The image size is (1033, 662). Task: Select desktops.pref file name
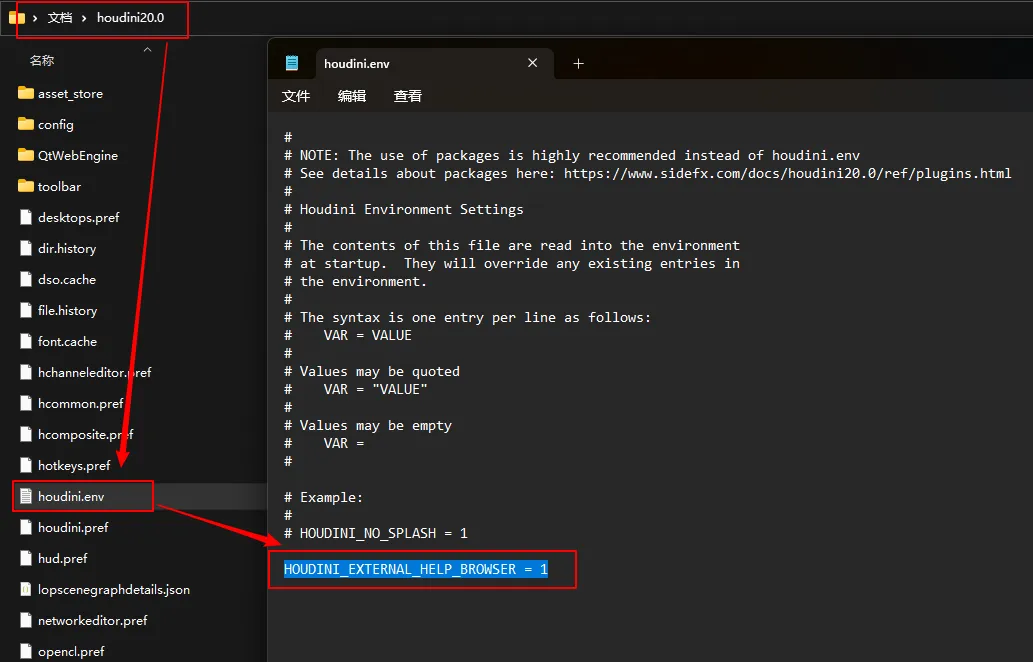click(78, 217)
